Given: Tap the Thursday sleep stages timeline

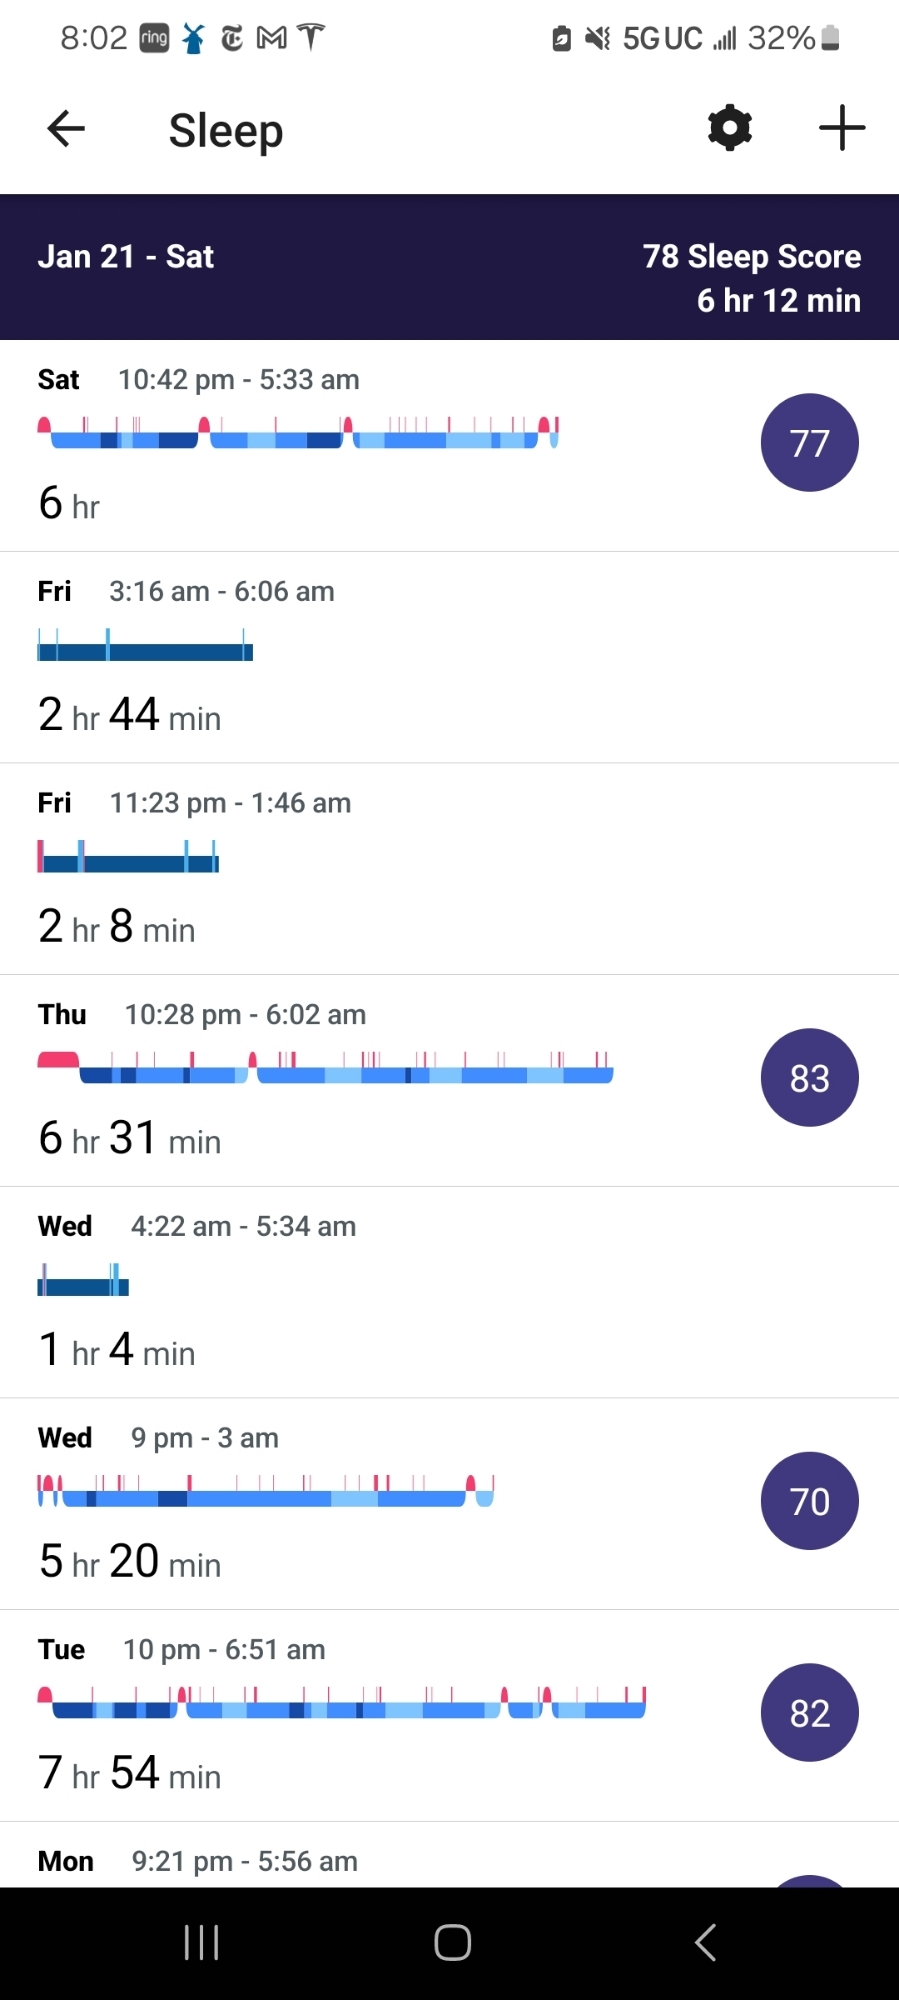Looking at the screenshot, I should pos(325,1069).
